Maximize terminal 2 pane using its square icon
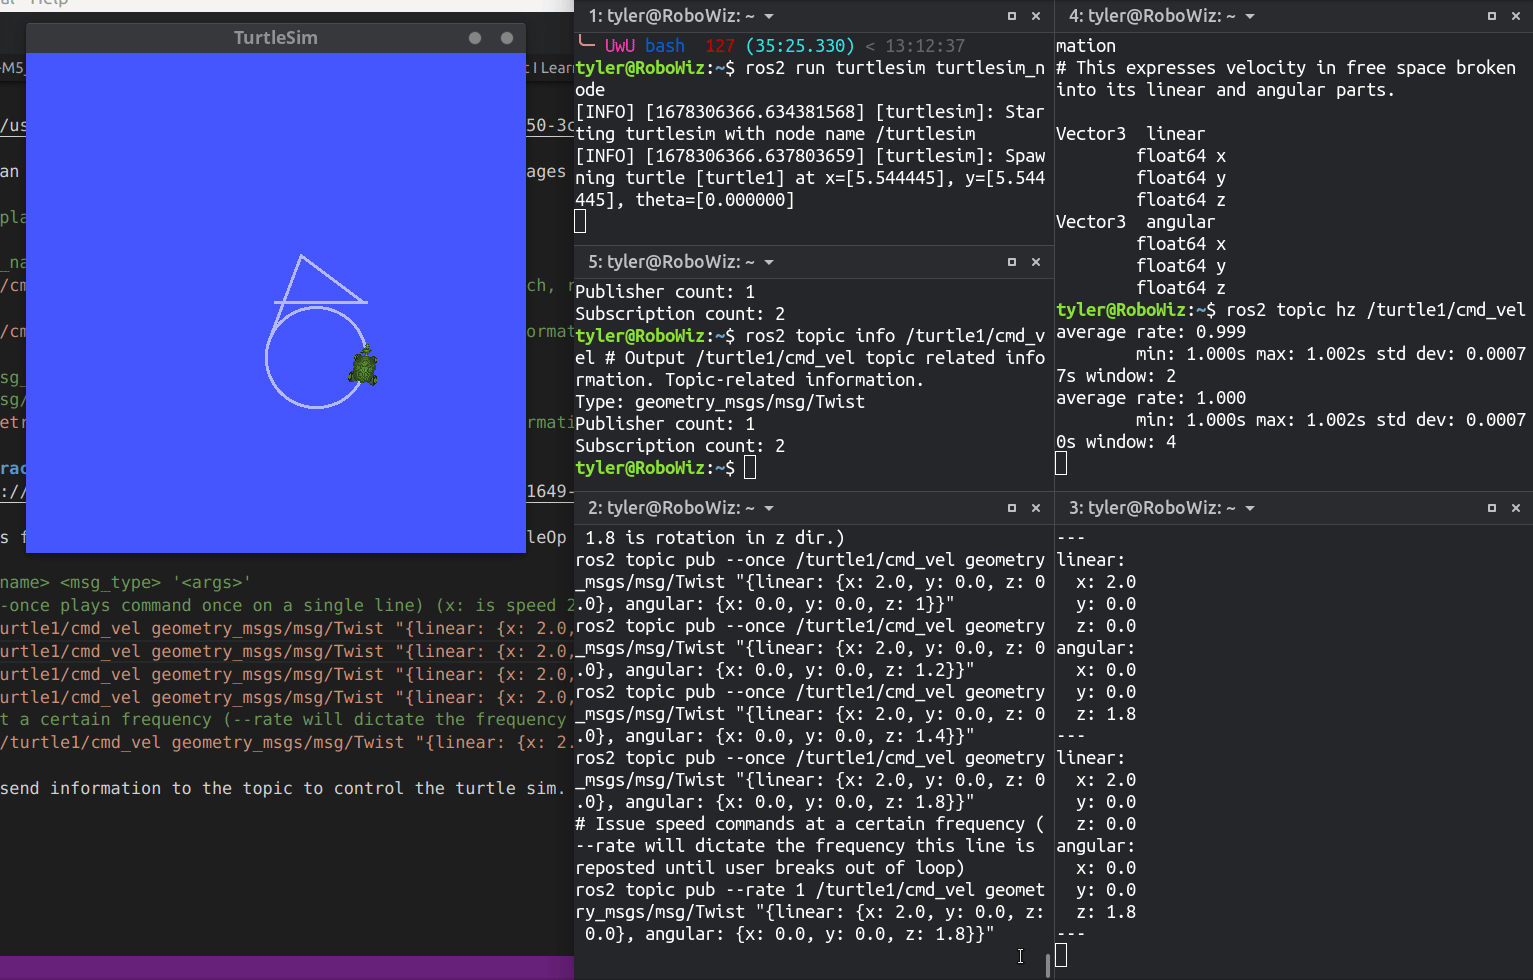Image resolution: width=1533 pixels, height=980 pixels. click(1011, 508)
